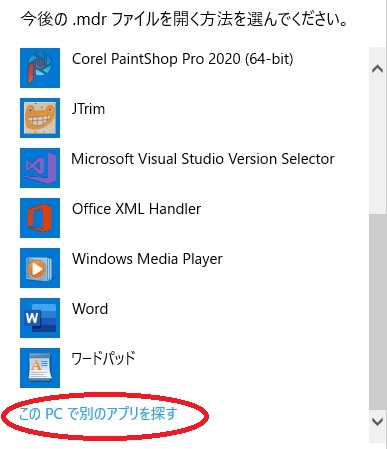
Task: Click the scrollbar down arrow
Action: pos(377,422)
